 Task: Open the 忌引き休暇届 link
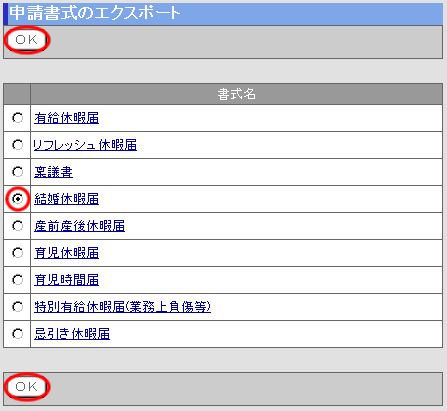click(72, 334)
